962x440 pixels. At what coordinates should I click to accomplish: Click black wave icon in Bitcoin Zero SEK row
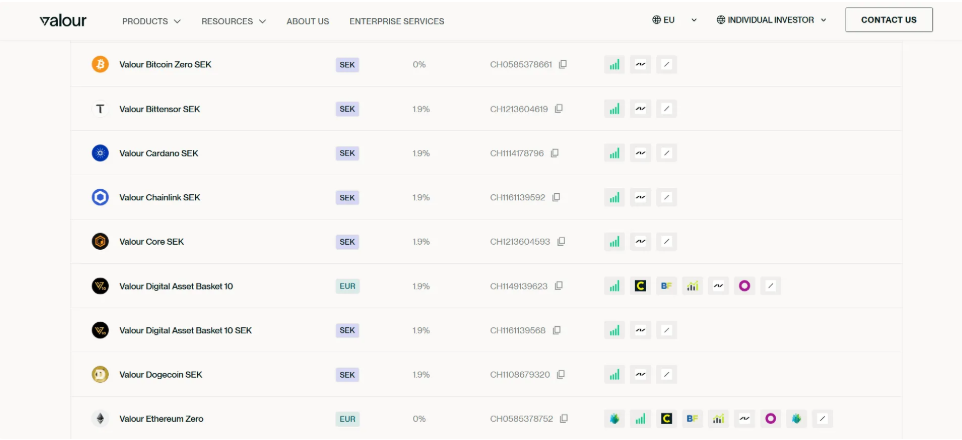[641, 64]
